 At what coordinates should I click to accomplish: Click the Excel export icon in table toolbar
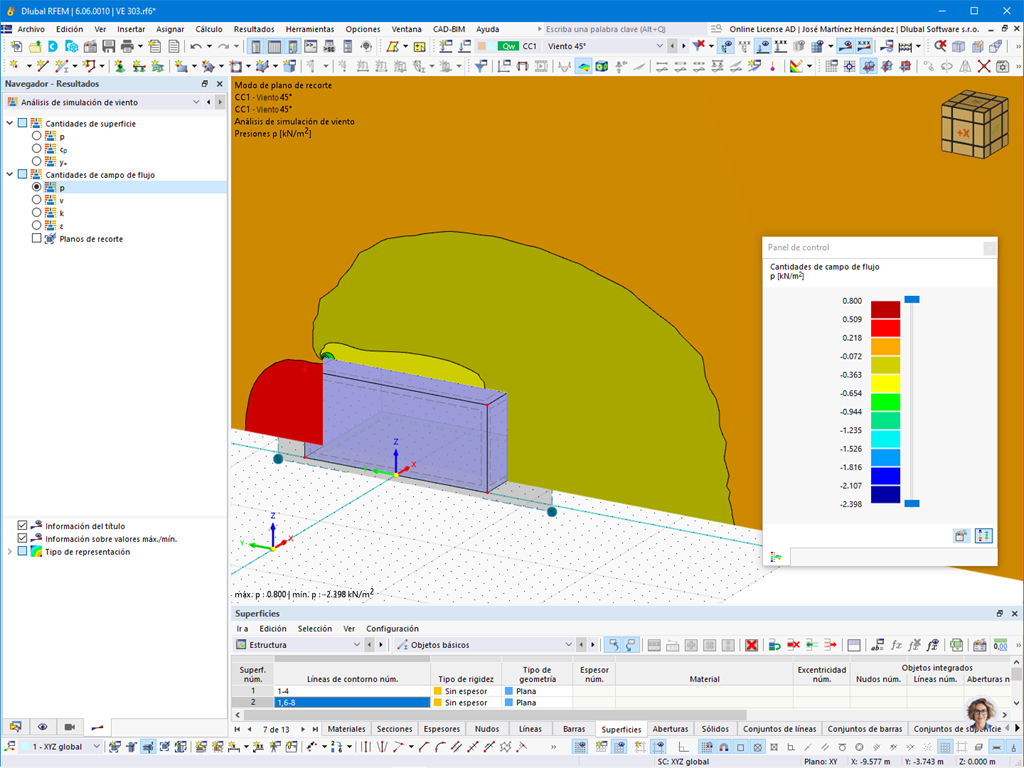956,645
